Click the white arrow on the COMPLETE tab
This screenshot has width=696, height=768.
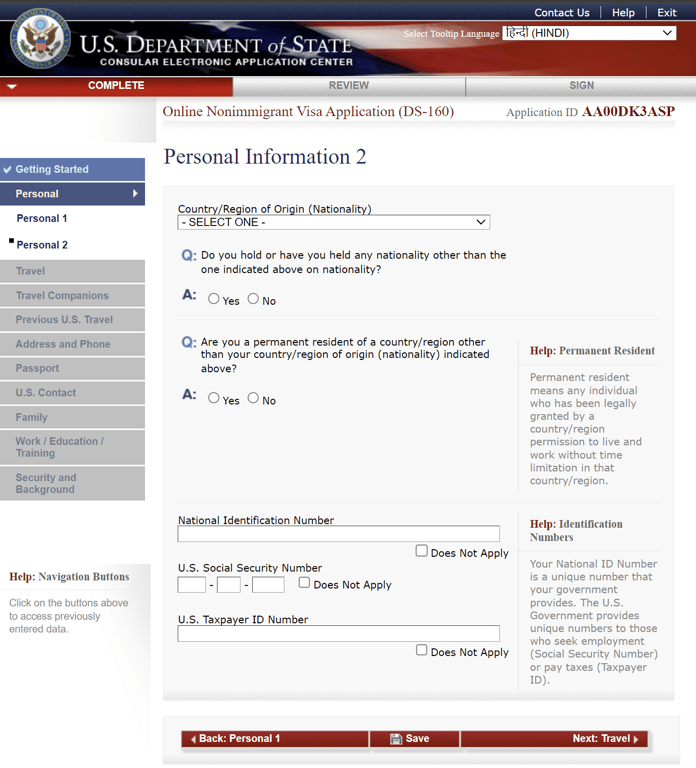point(12,86)
